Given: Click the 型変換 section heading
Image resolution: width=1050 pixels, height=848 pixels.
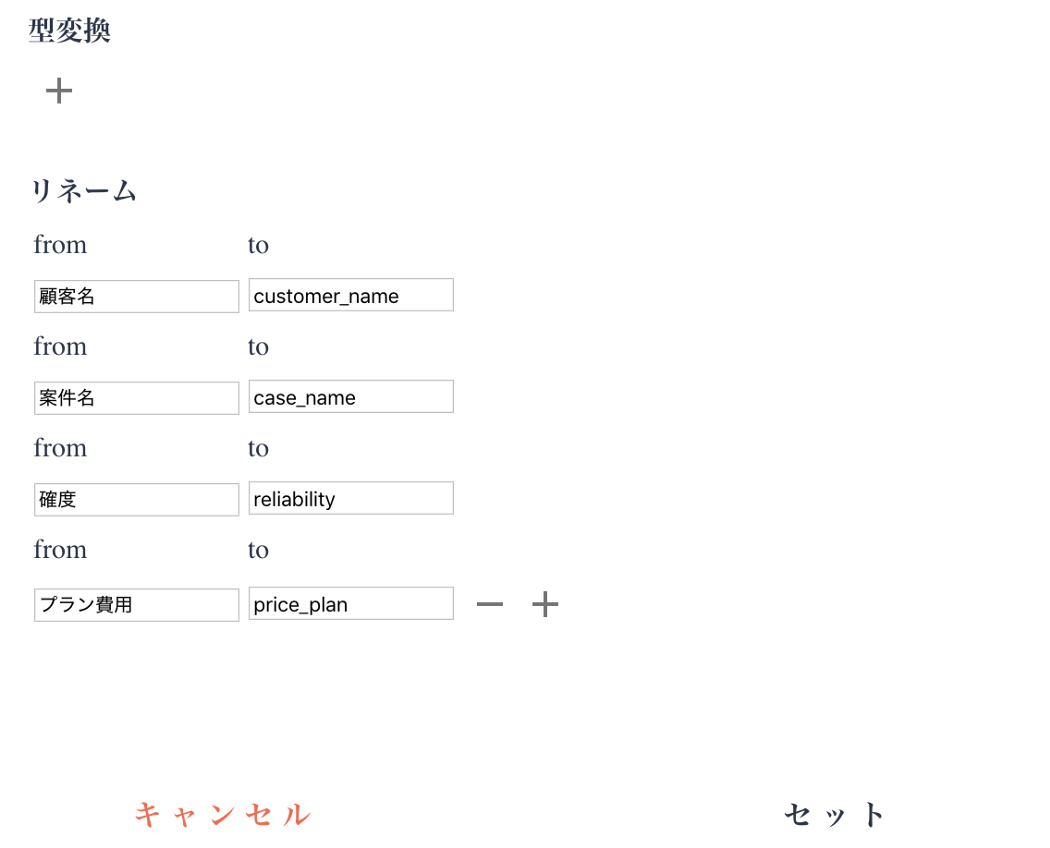Looking at the screenshot, I should [x=69, y=31].
